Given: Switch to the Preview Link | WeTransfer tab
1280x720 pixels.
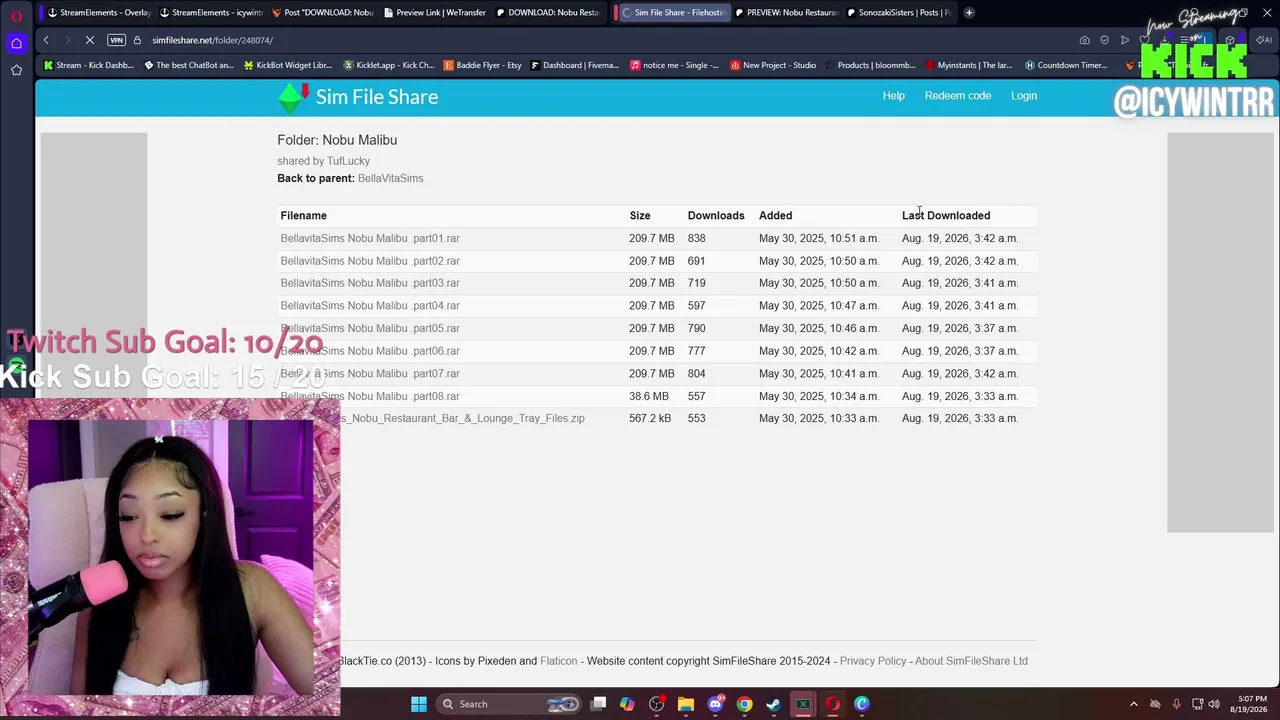Looking at the screenshot, I should click(x=434, y=13).
